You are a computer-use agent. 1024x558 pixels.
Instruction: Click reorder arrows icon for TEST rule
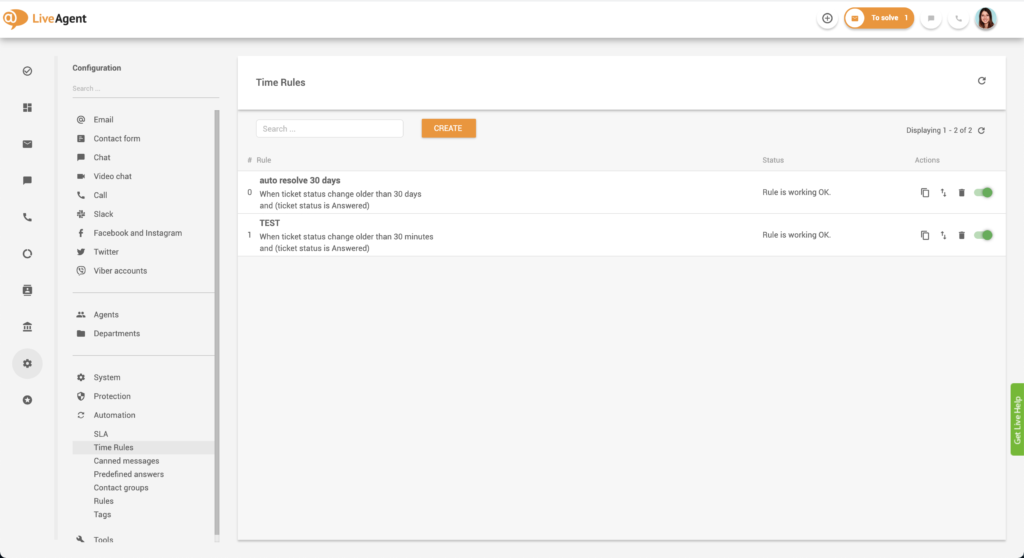tap(943, 236)
